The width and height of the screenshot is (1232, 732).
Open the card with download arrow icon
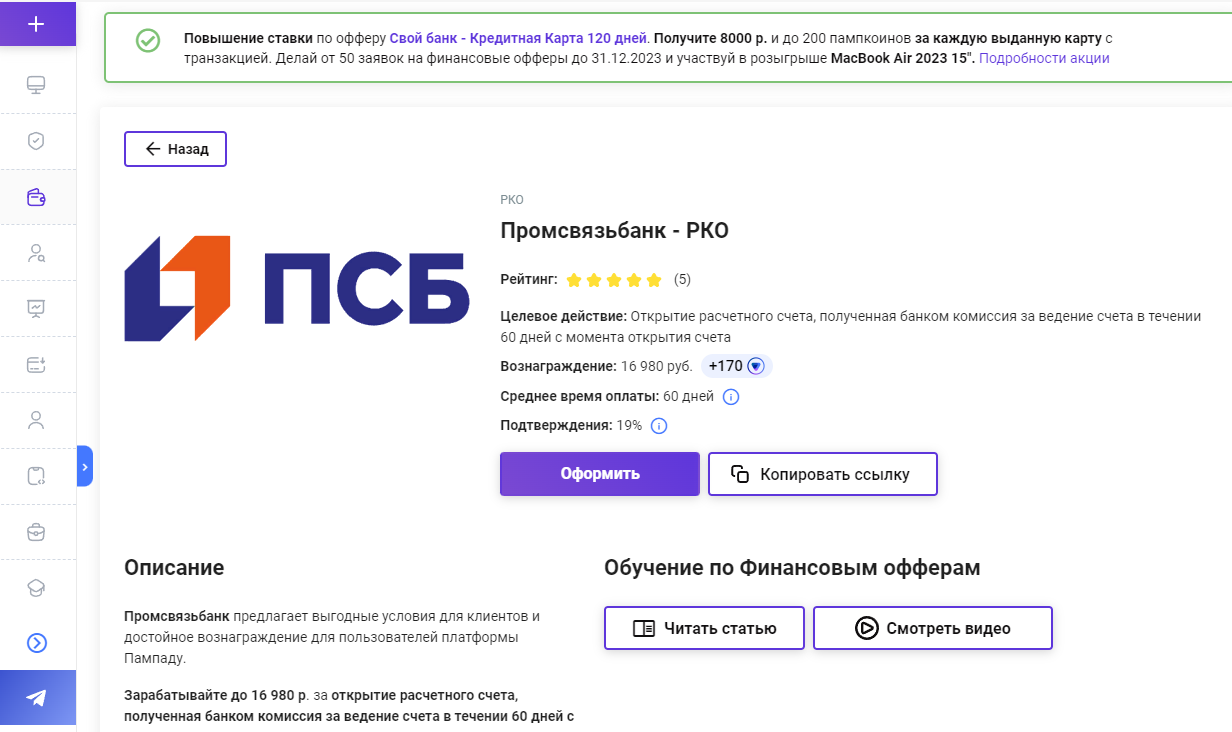pyautogui.click(x=36, y=365)
